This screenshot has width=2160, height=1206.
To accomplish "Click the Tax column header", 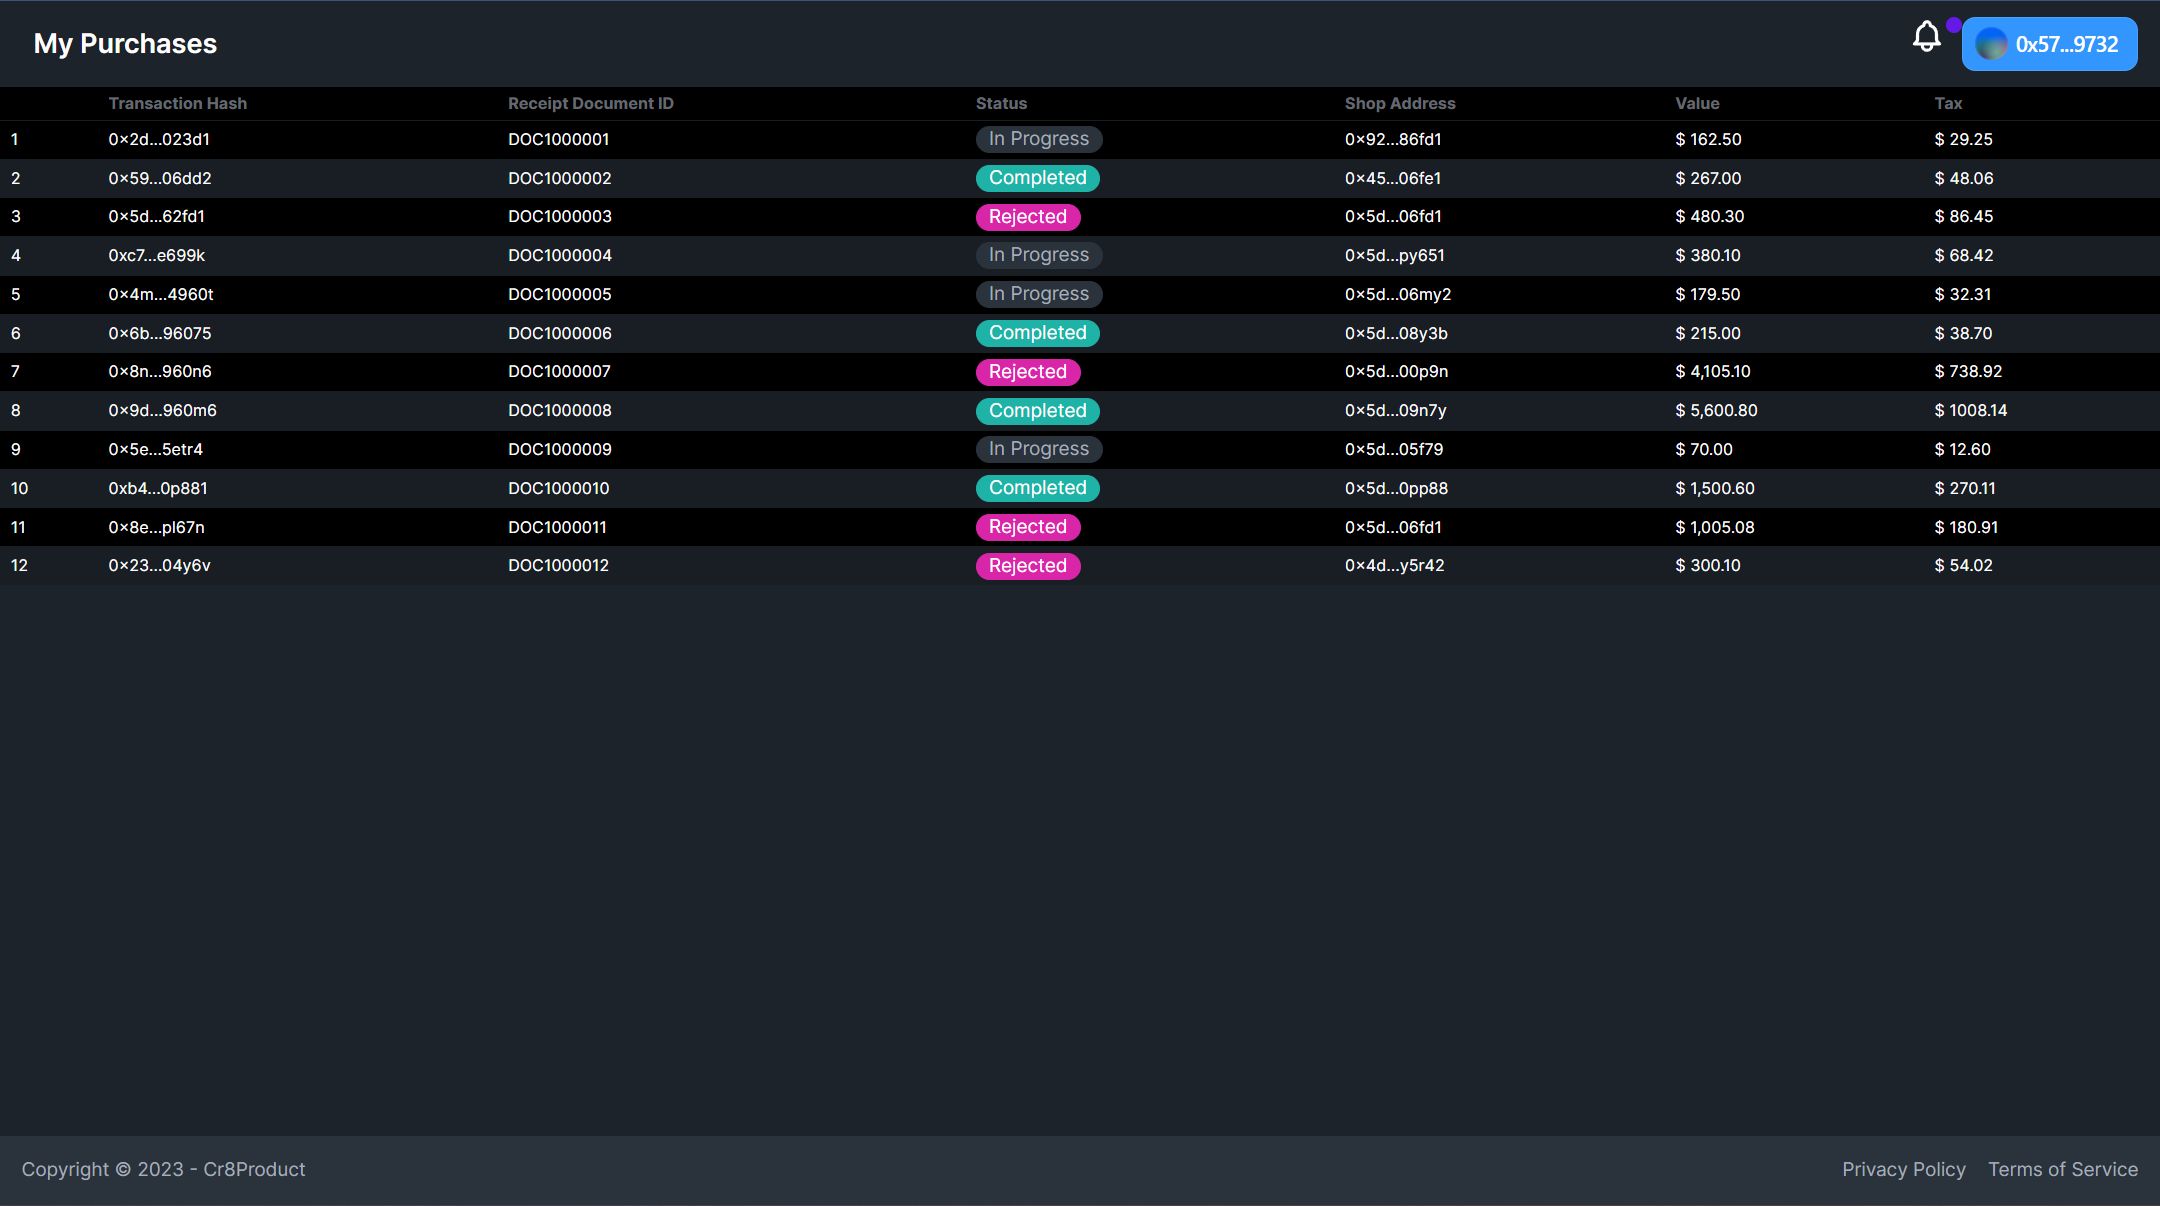I will click(1948, 103).
